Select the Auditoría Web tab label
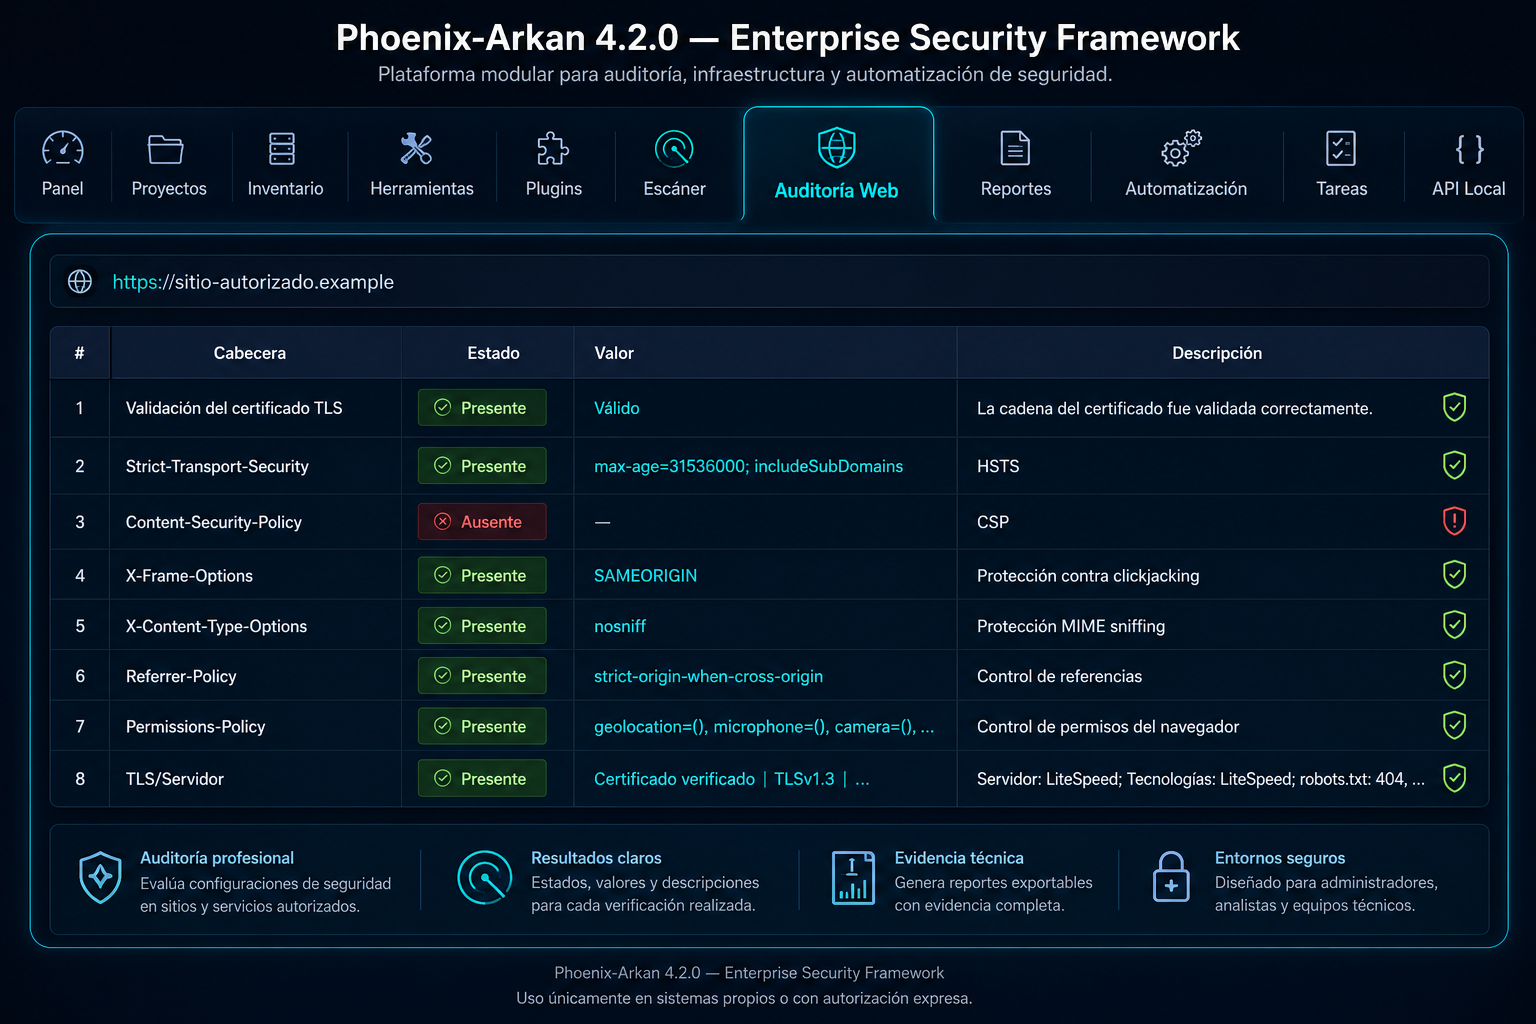Screen dimensions: 1536x1024 [x=836, y=190]
